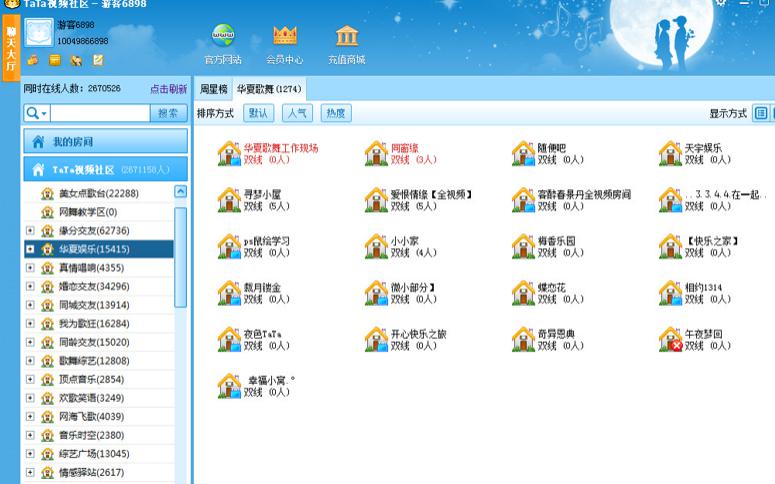Expand the 同城交友(13914) category
775x484 pixels.
tap(30, 305)
